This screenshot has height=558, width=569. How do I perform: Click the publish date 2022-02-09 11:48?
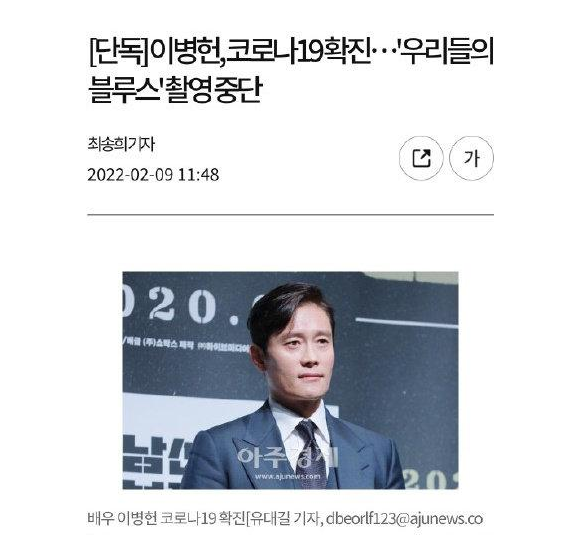pyautogui.click(x=153, y=175)
